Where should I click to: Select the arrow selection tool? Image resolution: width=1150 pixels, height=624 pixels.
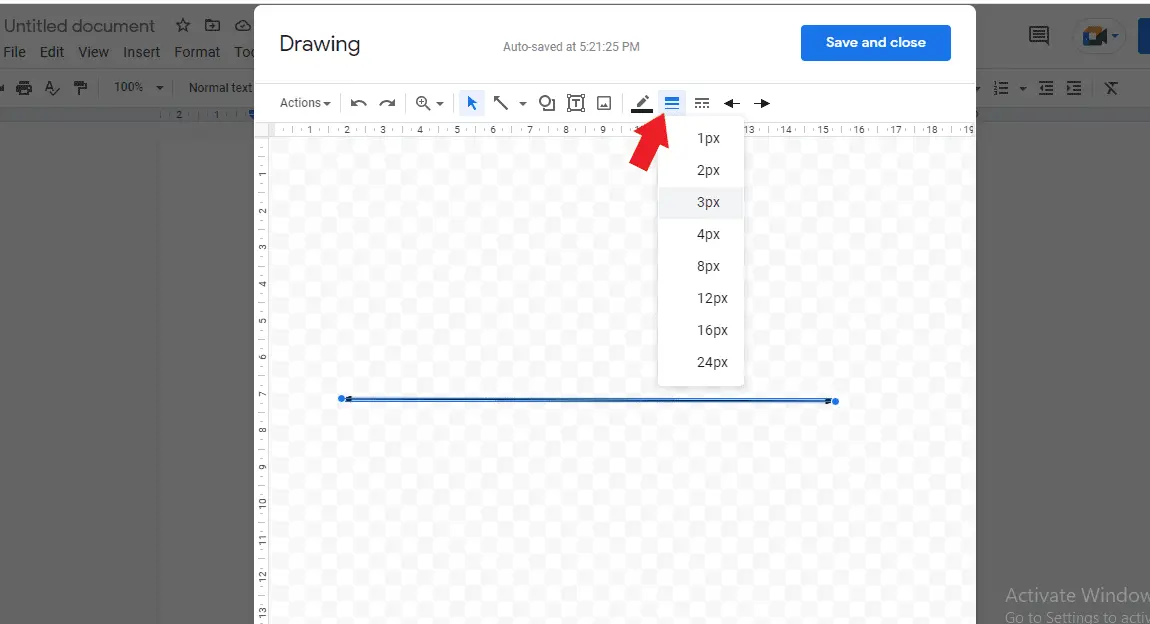471,102
